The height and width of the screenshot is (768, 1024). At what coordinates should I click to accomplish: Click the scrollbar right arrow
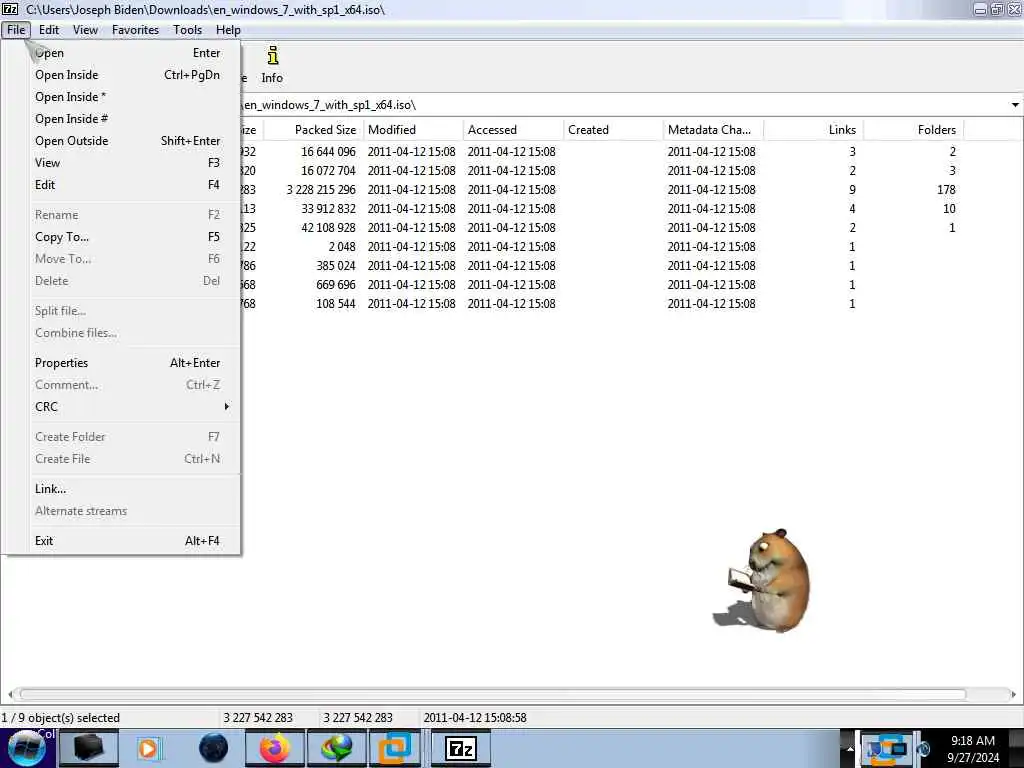pos(1013,694)
